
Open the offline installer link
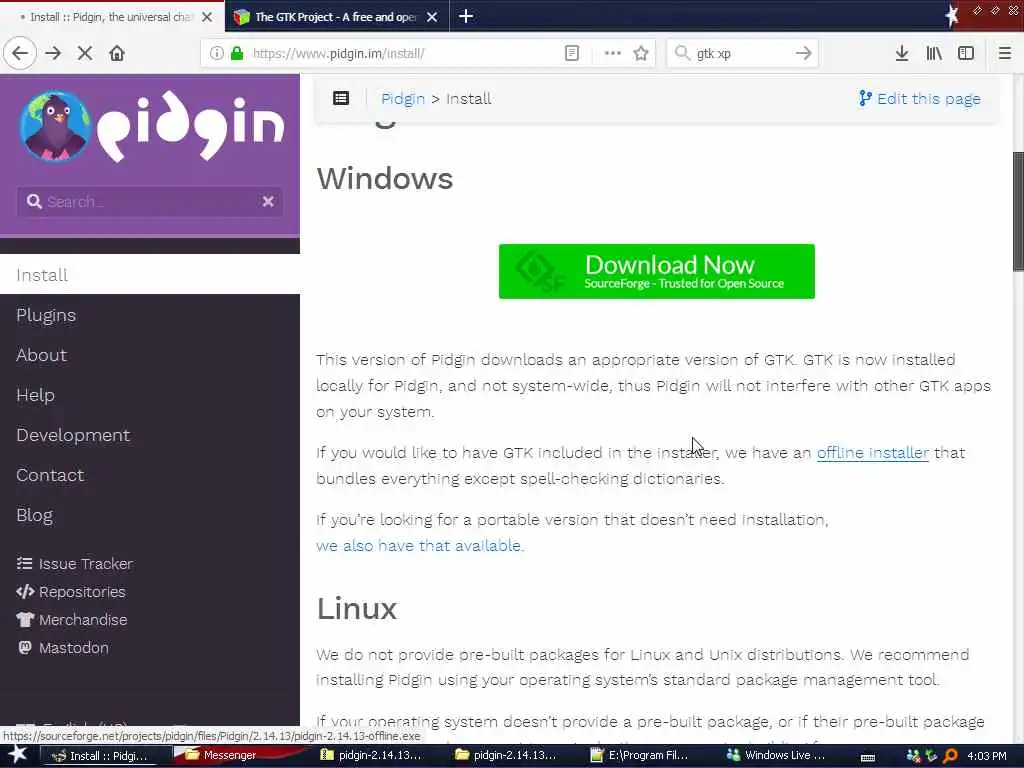pyautogui.click(x=872, y=453)
